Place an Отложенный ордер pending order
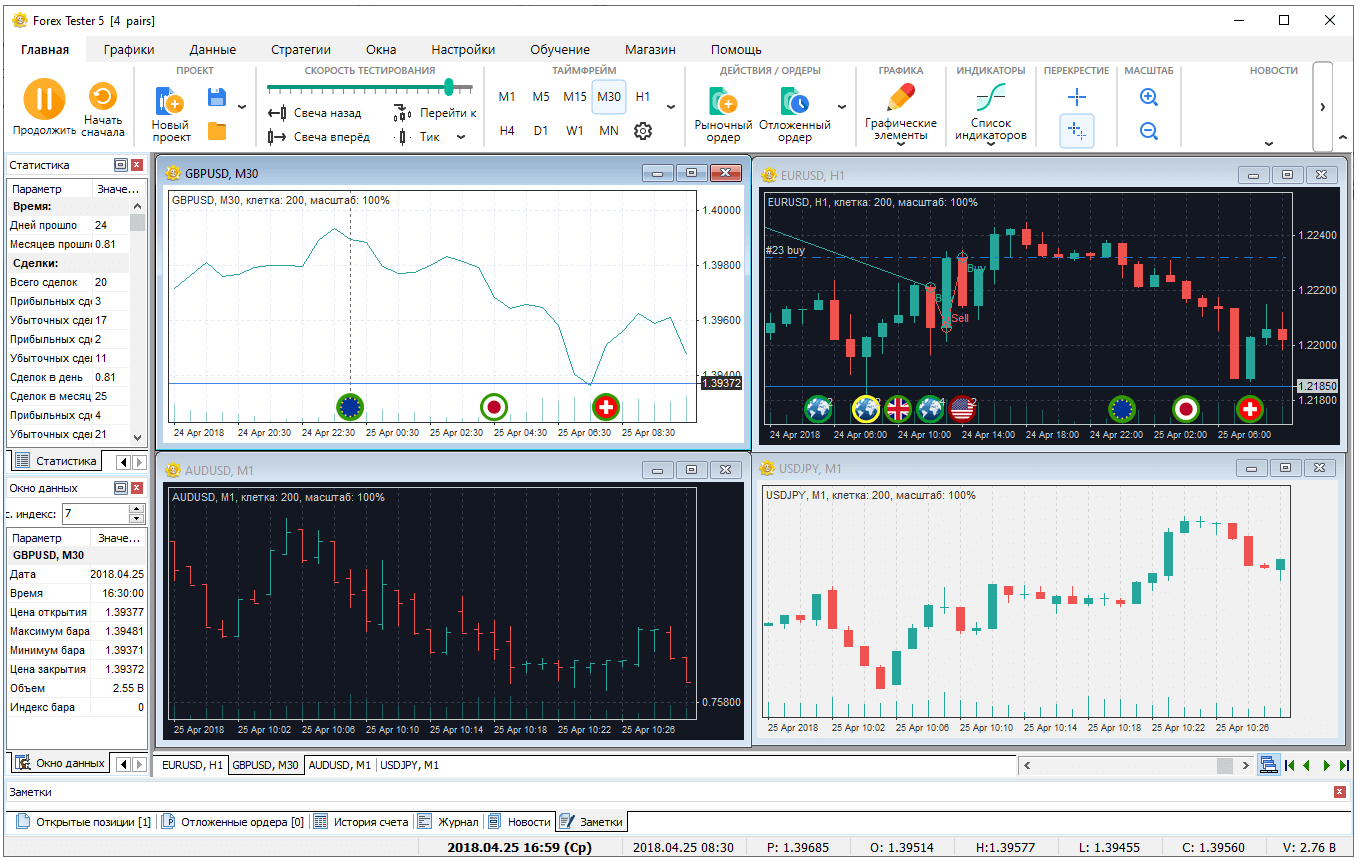Viewport: 1359px width, 860px height. tap(795, 113)
